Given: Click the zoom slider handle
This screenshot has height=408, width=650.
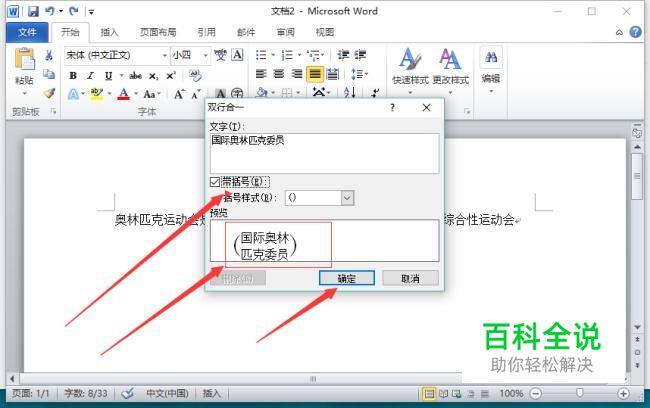Looking at the screenshot, I should coord(580,393).
